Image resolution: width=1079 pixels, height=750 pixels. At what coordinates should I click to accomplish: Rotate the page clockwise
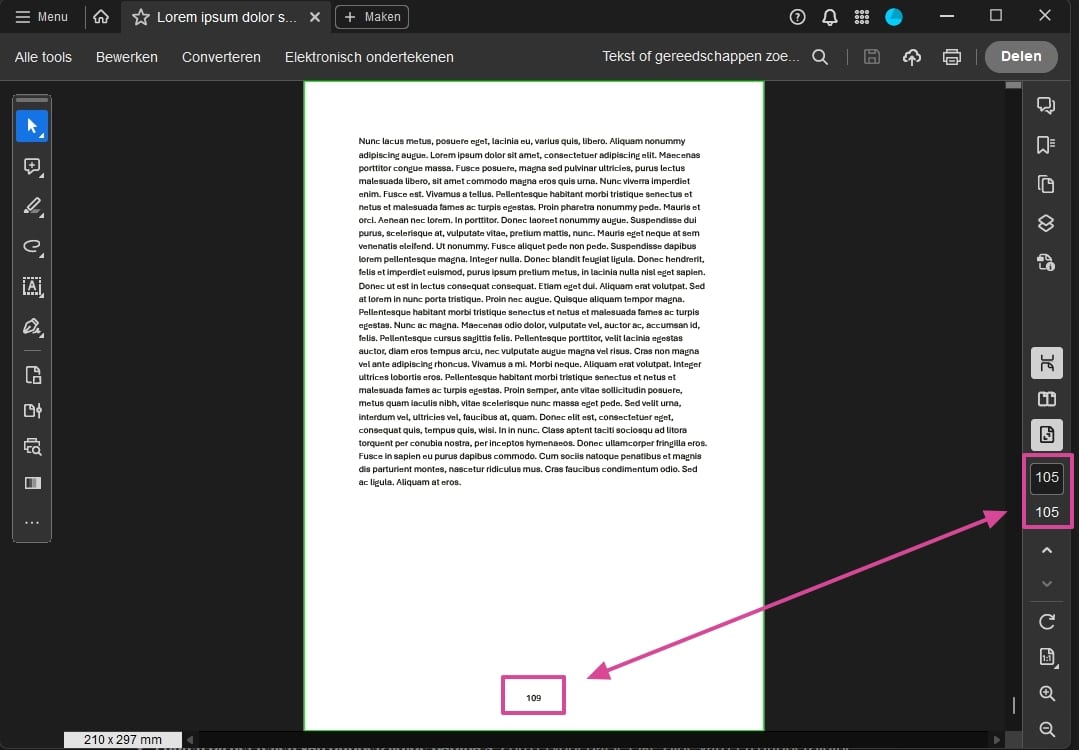click(1047, 622)
